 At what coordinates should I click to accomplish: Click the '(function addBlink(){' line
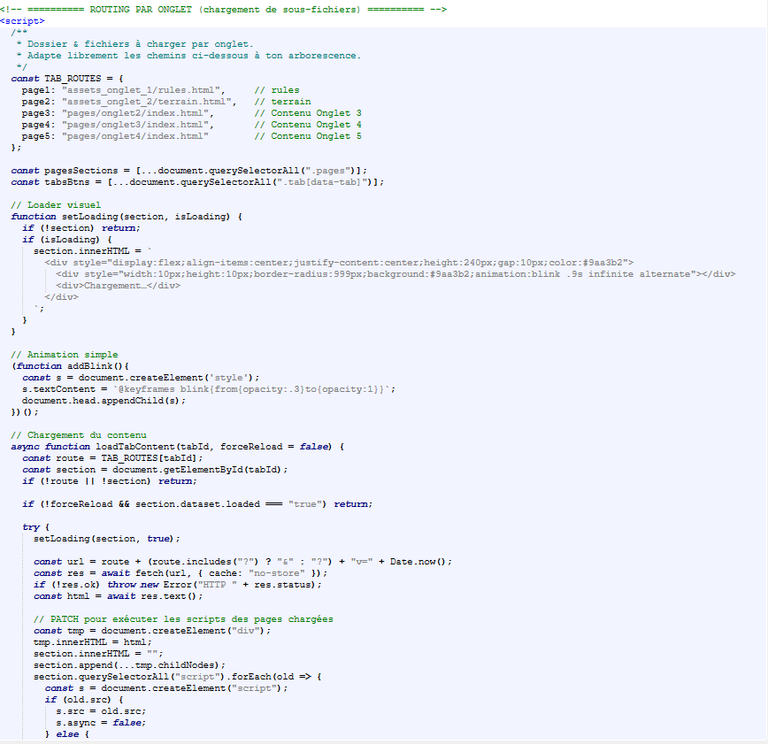coord(70,366)
